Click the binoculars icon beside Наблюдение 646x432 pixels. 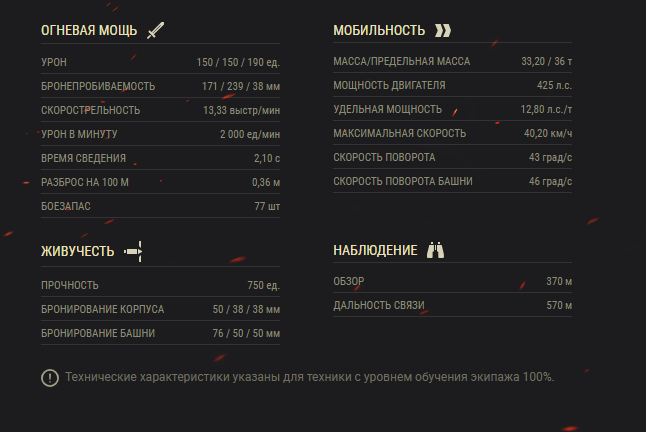click(435, 250)
